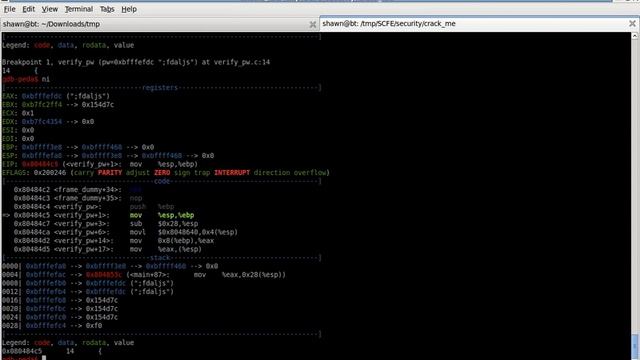Click the 'registers' section header
Screen dimensions: 640x360
click(160, 88)
